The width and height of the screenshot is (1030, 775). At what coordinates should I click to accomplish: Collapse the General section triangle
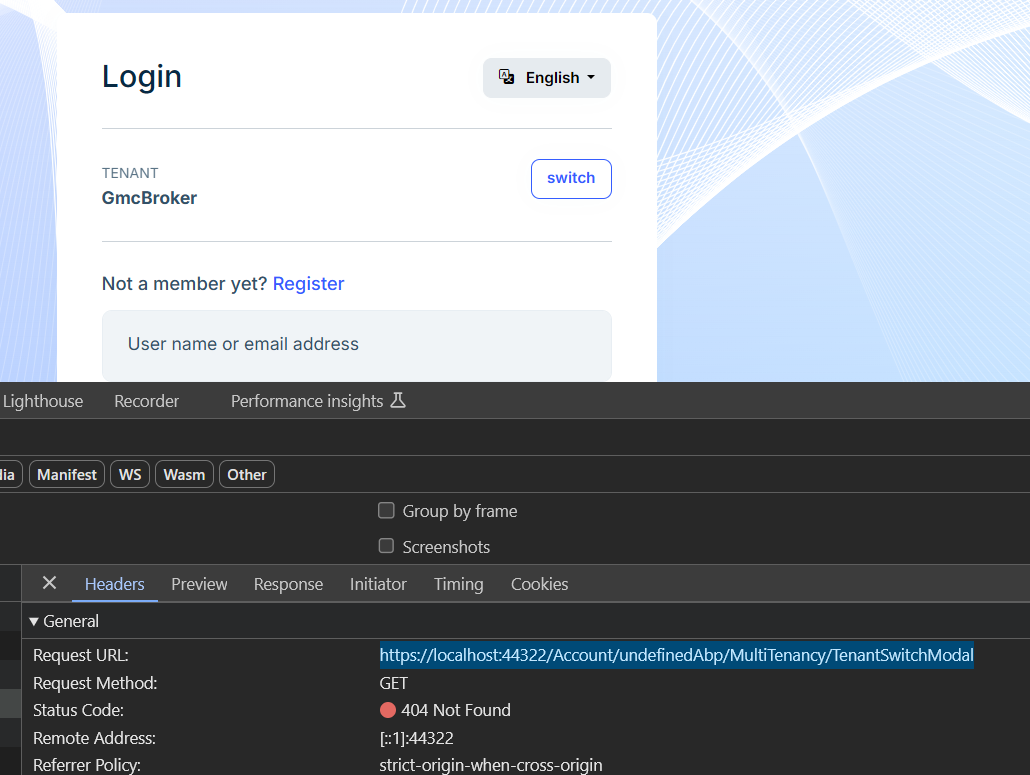[x=34, y=621]
